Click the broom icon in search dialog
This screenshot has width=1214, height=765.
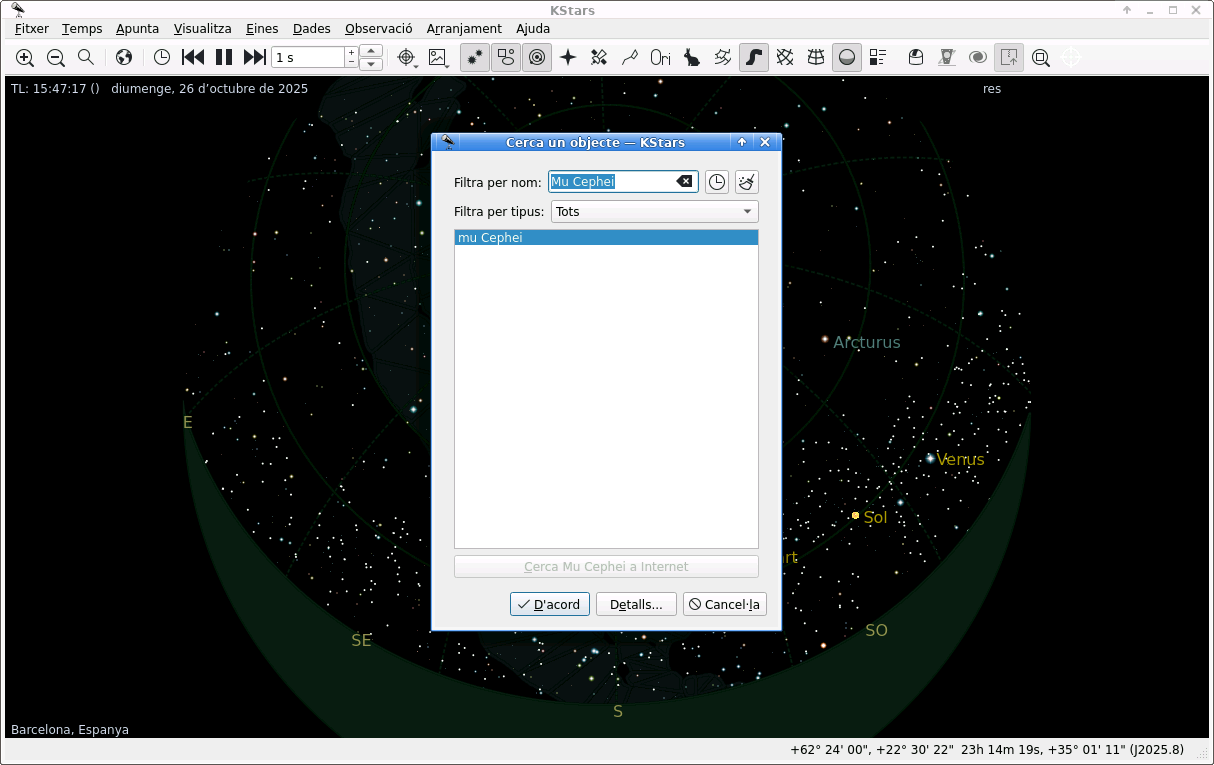(746, 182)
